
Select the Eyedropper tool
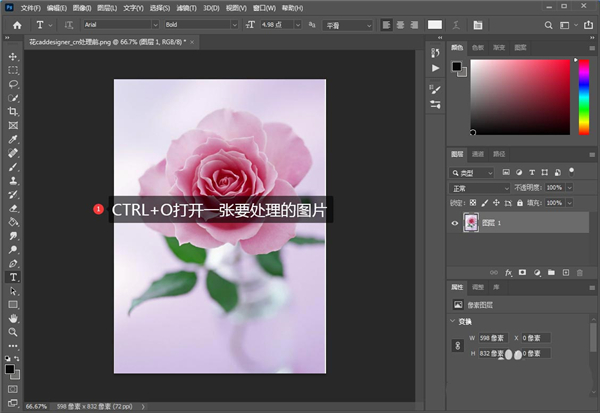(x=13, y=140)
